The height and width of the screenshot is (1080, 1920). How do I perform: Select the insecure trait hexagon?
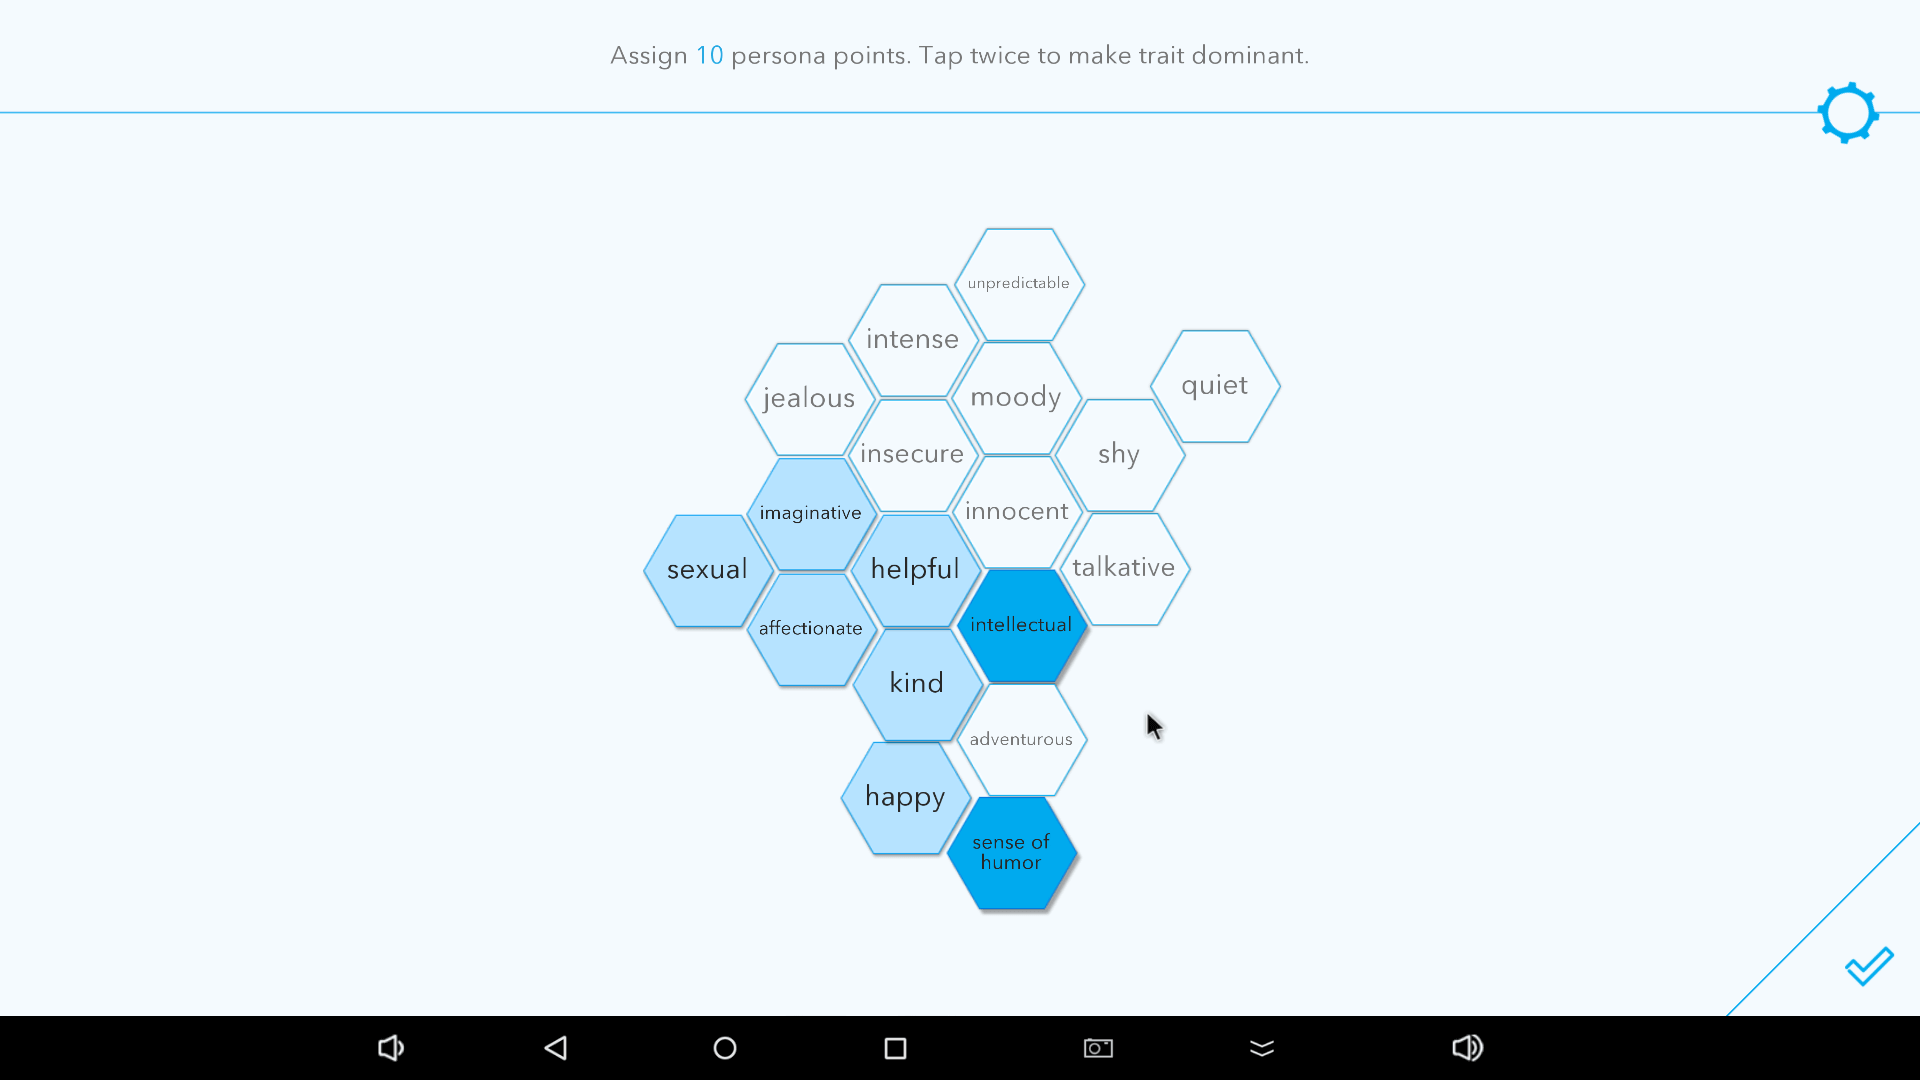(913, 452)
